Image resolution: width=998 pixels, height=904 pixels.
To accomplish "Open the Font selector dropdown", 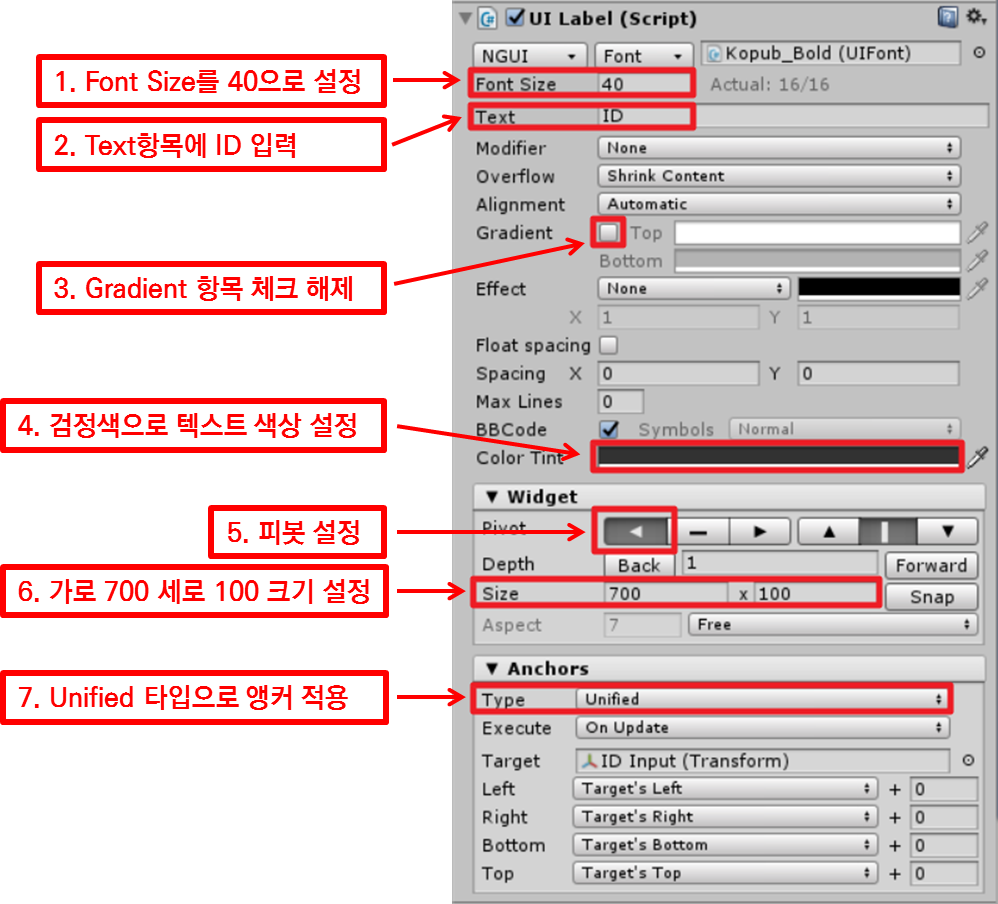I will pyautogui.click(x=643, y=56).
